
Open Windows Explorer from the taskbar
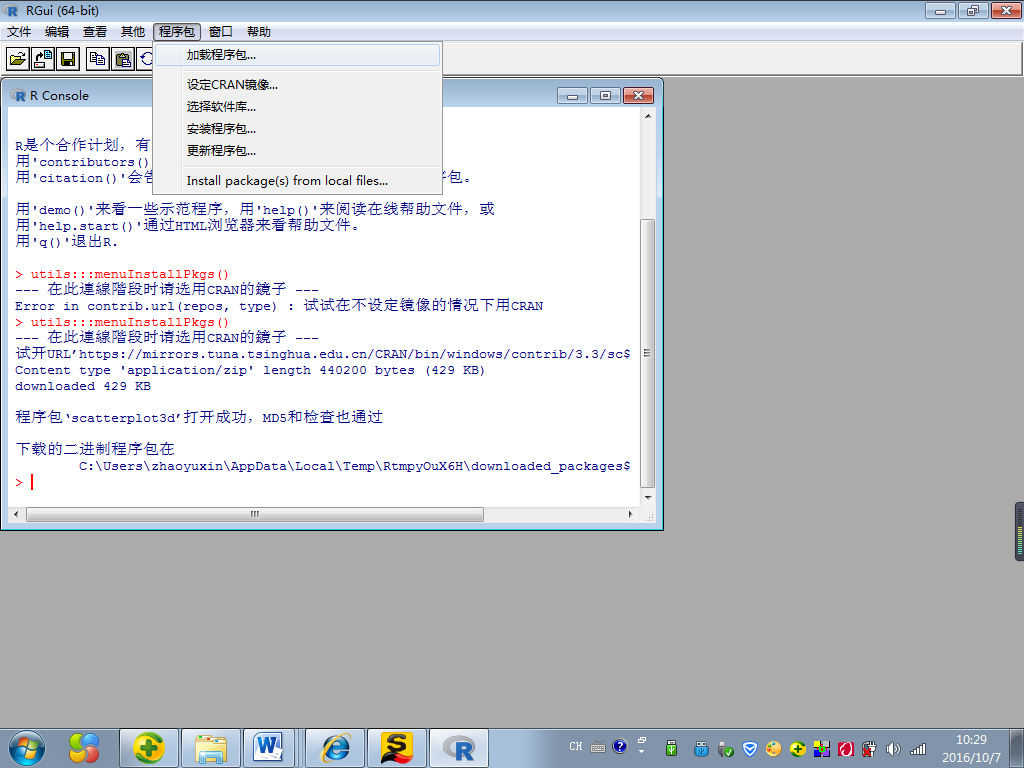211,748
